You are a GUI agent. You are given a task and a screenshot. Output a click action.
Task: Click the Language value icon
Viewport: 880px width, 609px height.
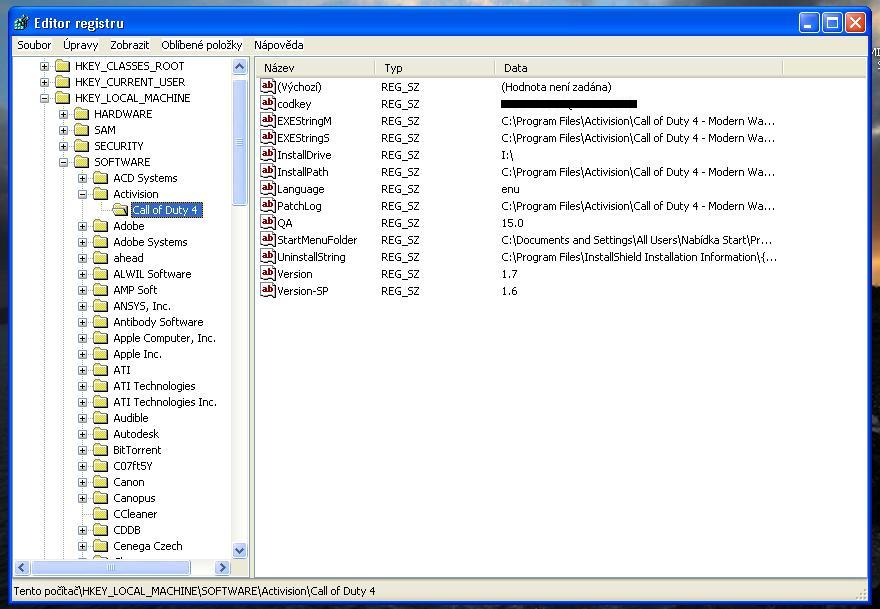click(x=268, y=188)
